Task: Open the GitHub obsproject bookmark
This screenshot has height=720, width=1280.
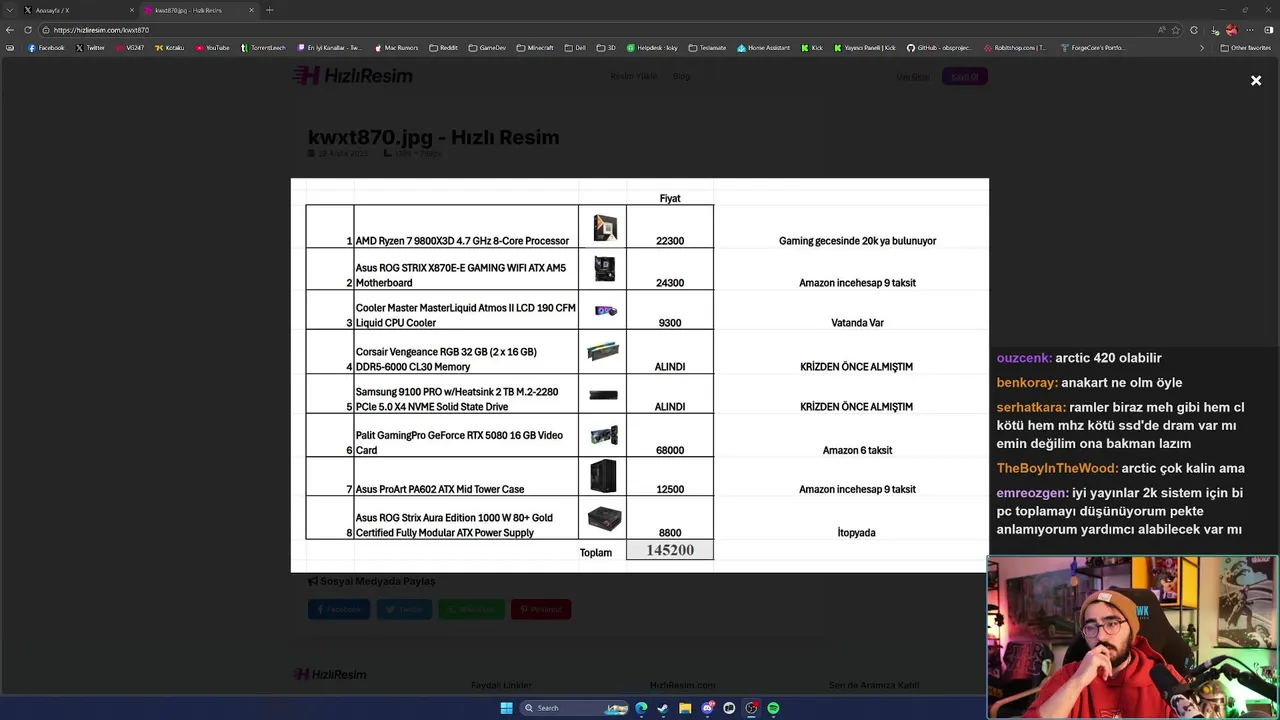Action: click(x=940, y=48)
